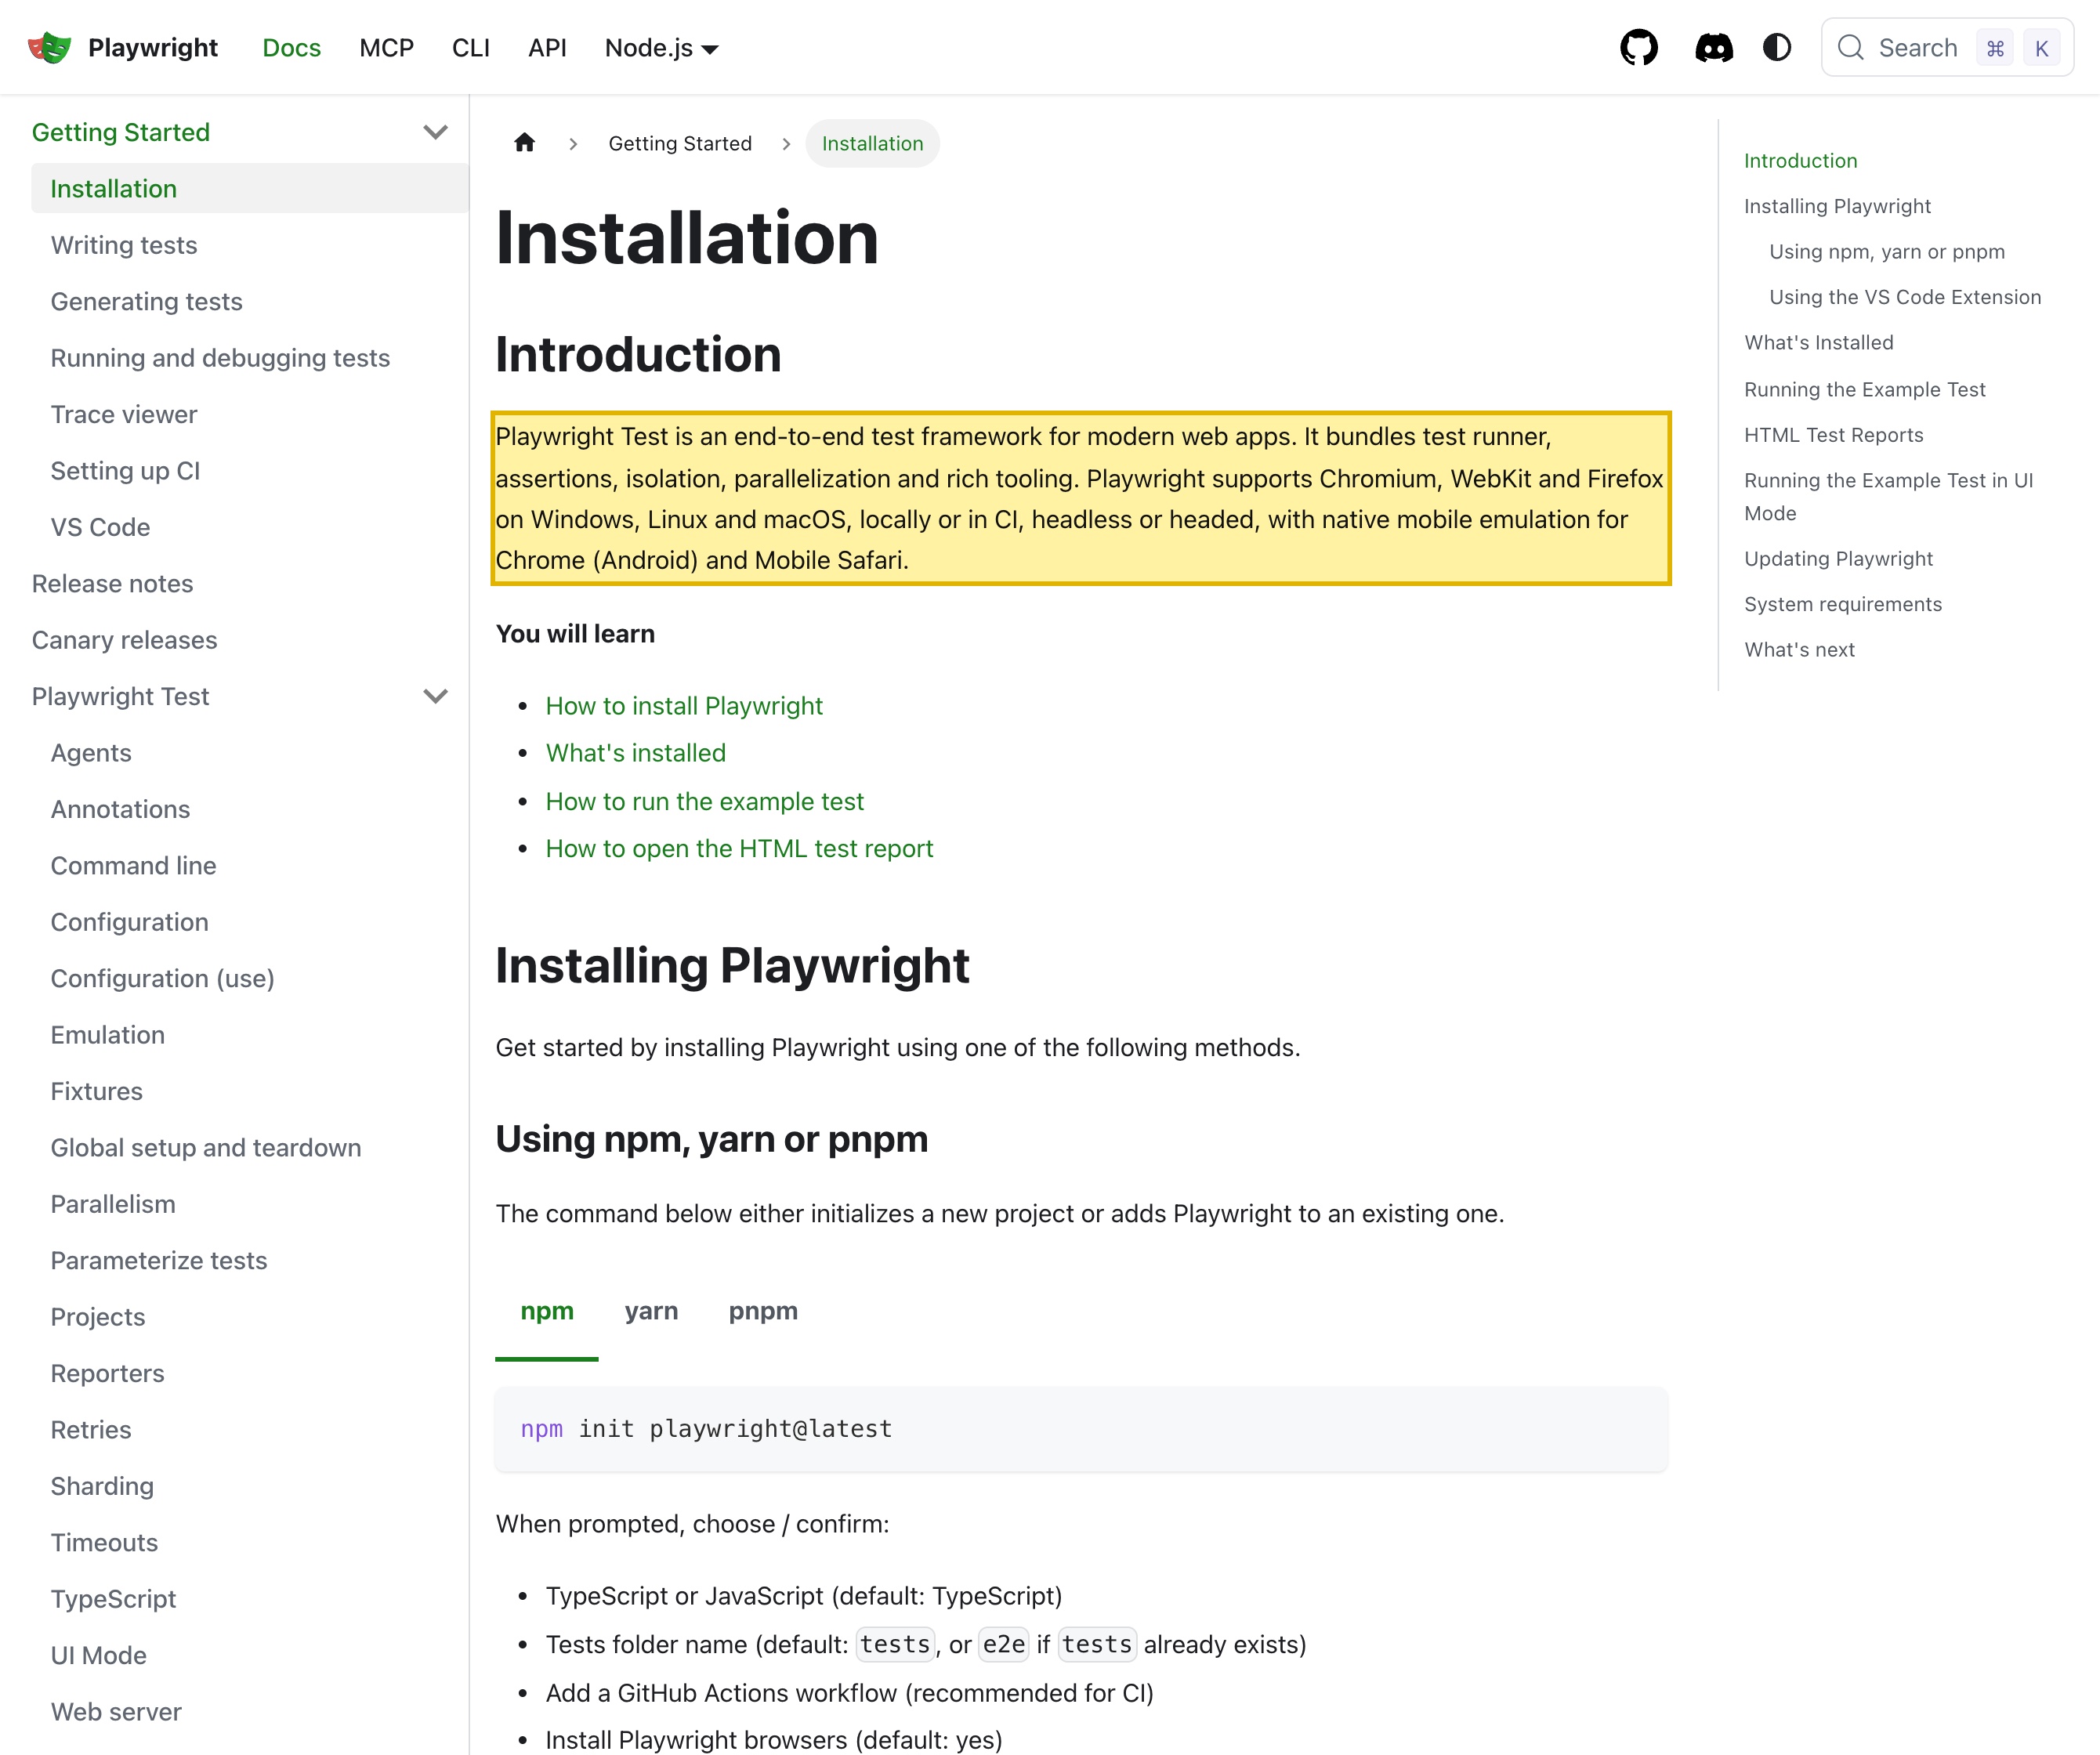Jump to What's next in the table of contents
The width and height of the screenshot is (2100, 1755).
click(x=1799, y=649)
